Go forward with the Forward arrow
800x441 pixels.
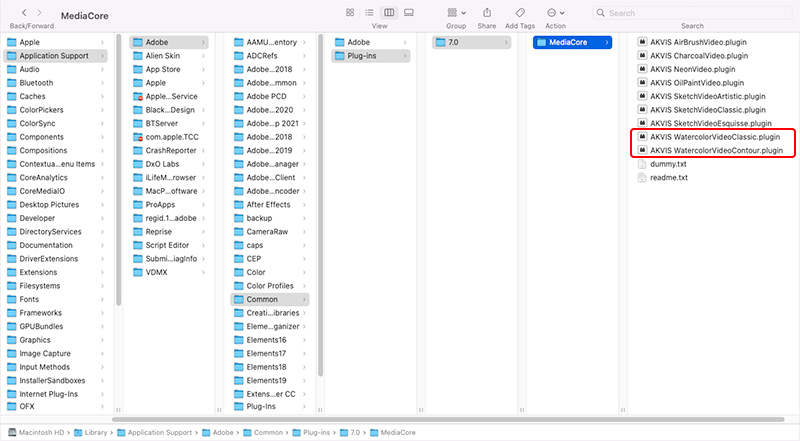39,13
